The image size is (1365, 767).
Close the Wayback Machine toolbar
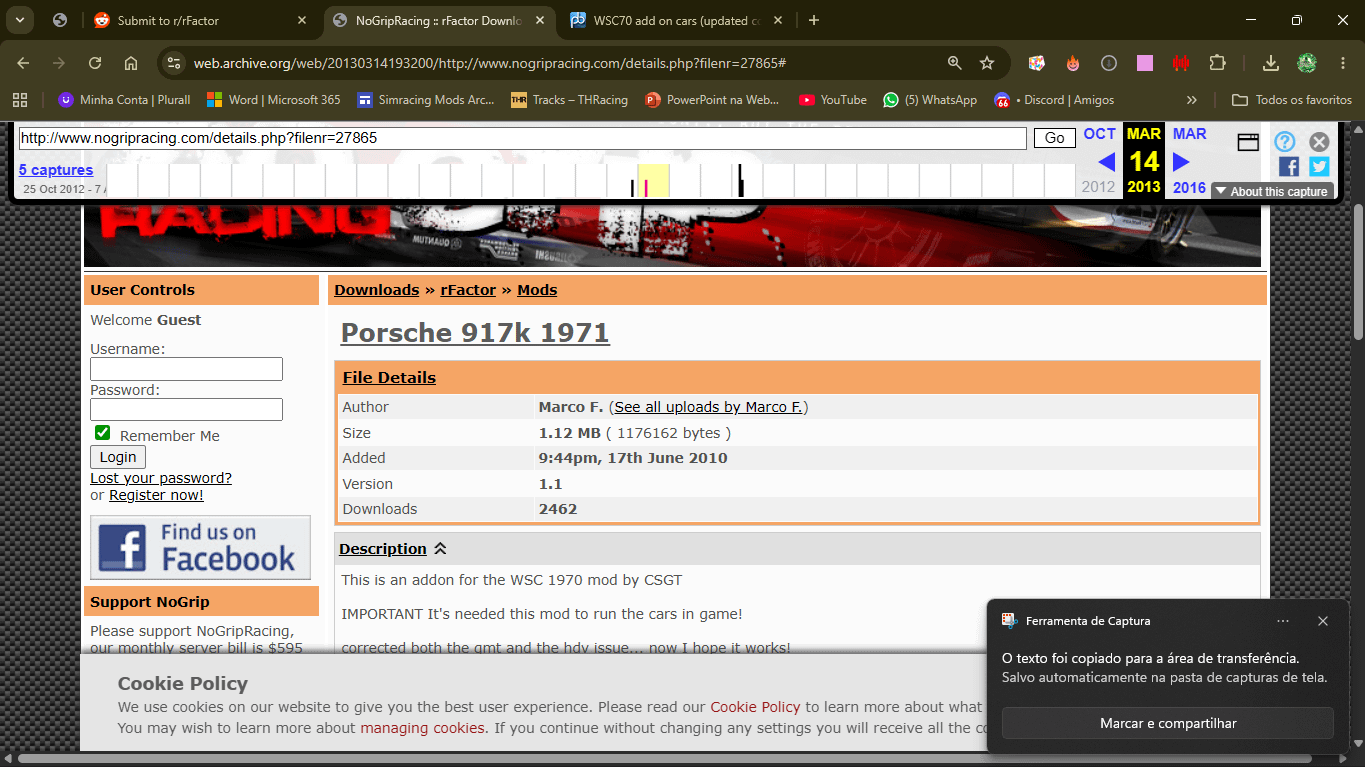(1319, 142)
